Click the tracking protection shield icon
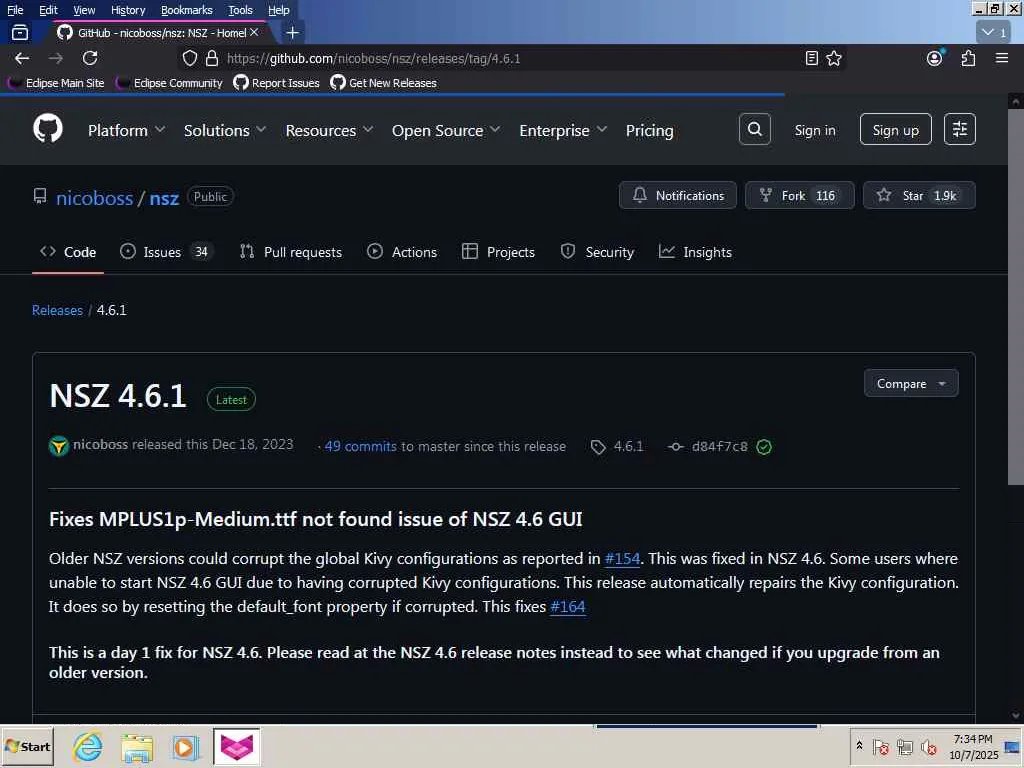This screenshot has width=1024, height=768. 189,58
